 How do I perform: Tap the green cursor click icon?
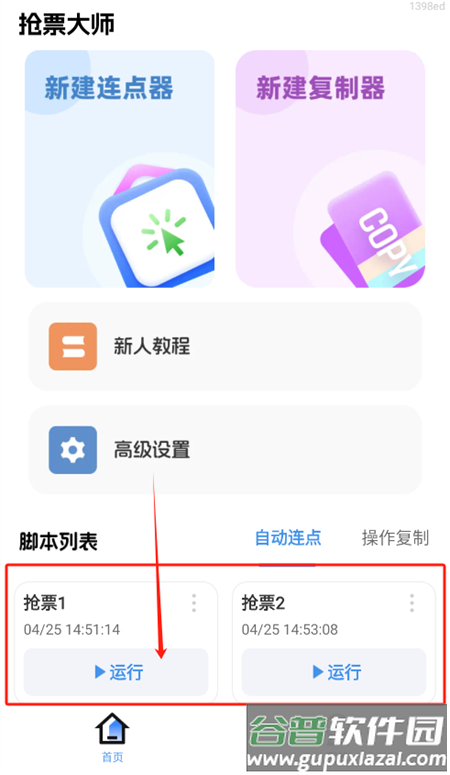coord(164,232)
